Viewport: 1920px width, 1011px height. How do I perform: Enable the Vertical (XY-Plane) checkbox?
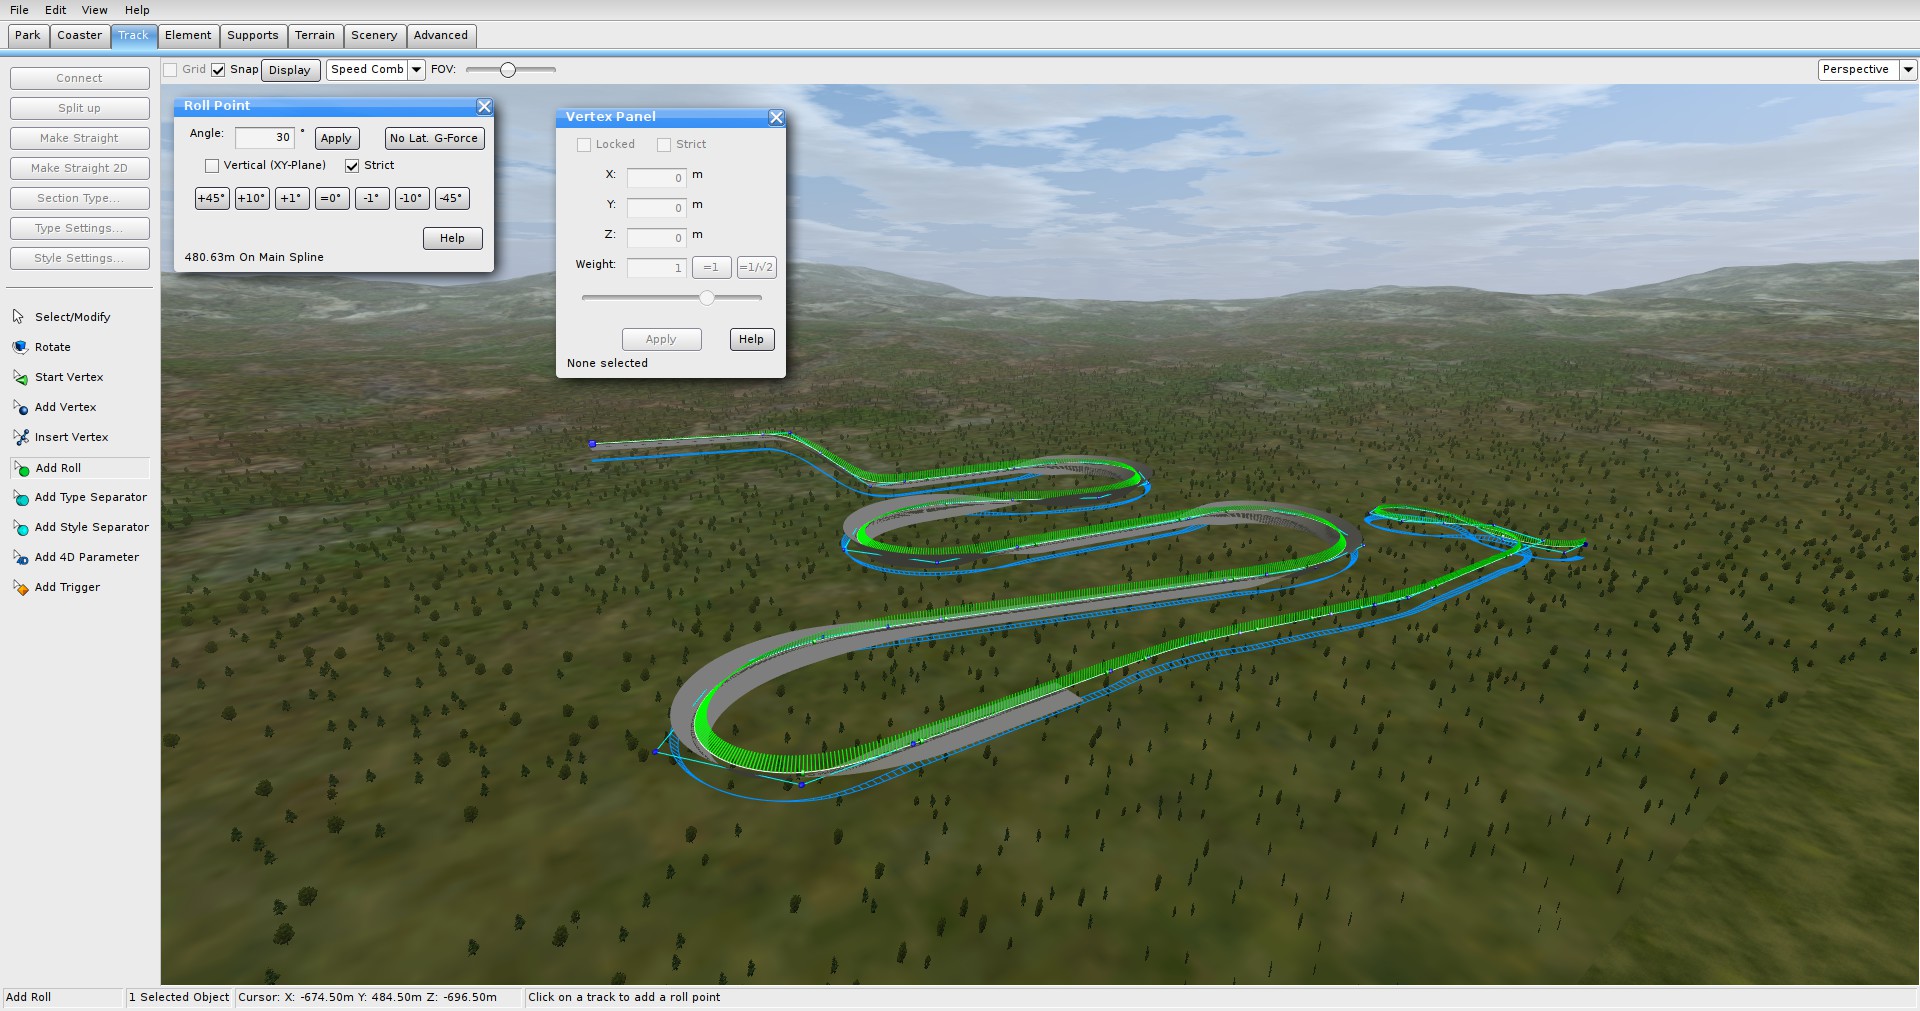click(212, 166)
